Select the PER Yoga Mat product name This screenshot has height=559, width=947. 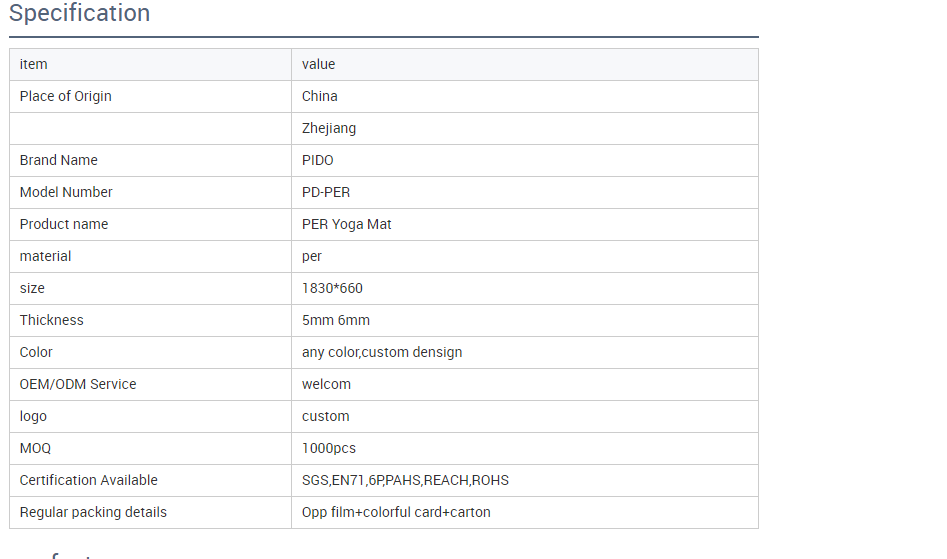[x=347, y=224]
